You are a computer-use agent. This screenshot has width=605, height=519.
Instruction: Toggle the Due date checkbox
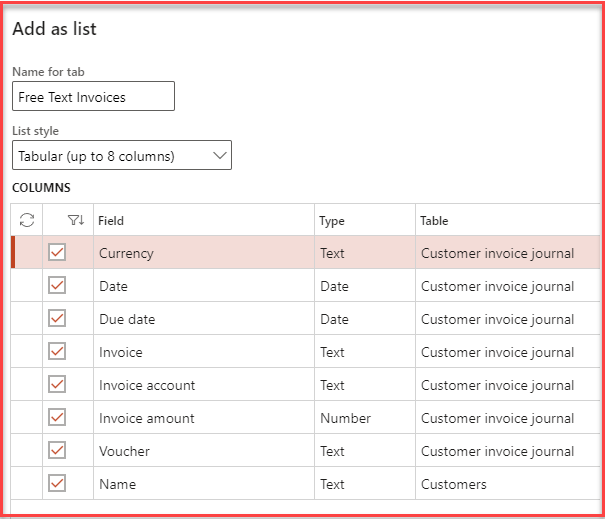pyautogui.click(x=57, y=319)
